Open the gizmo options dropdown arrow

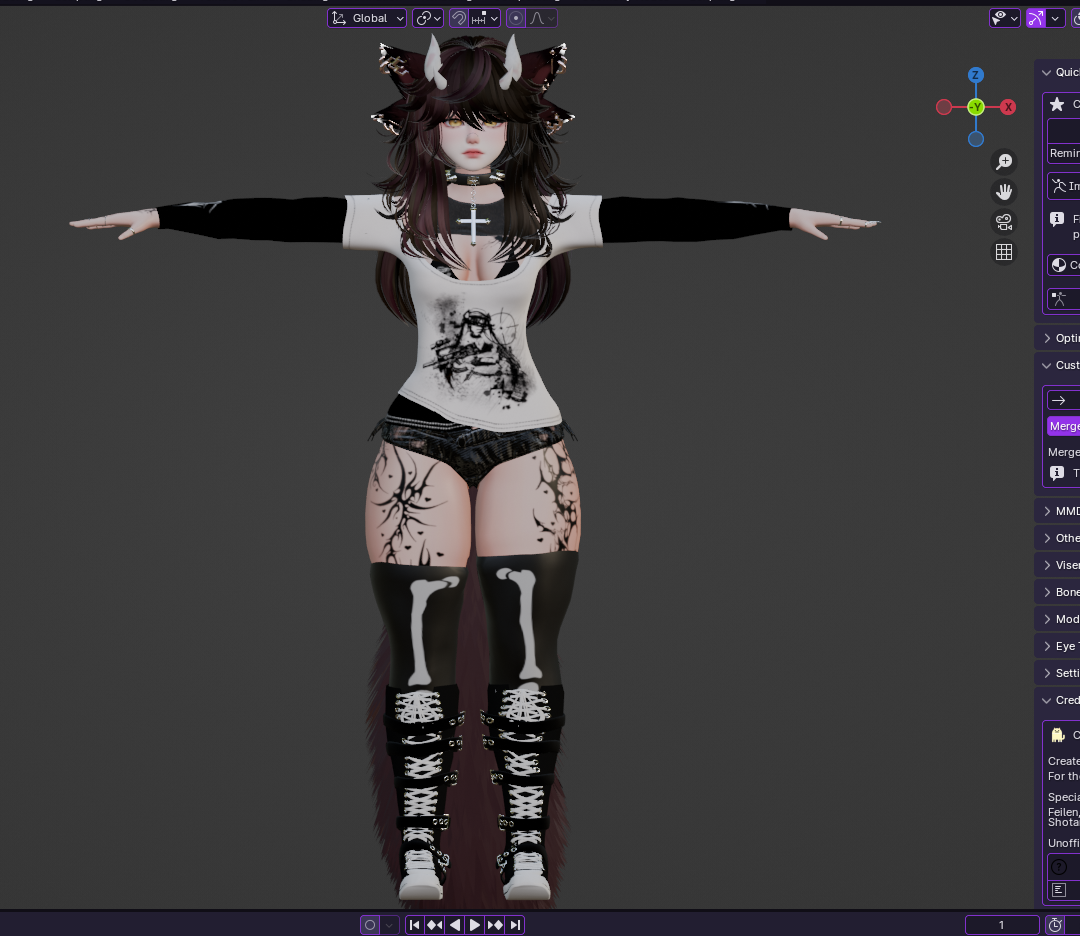point(1055,18)
